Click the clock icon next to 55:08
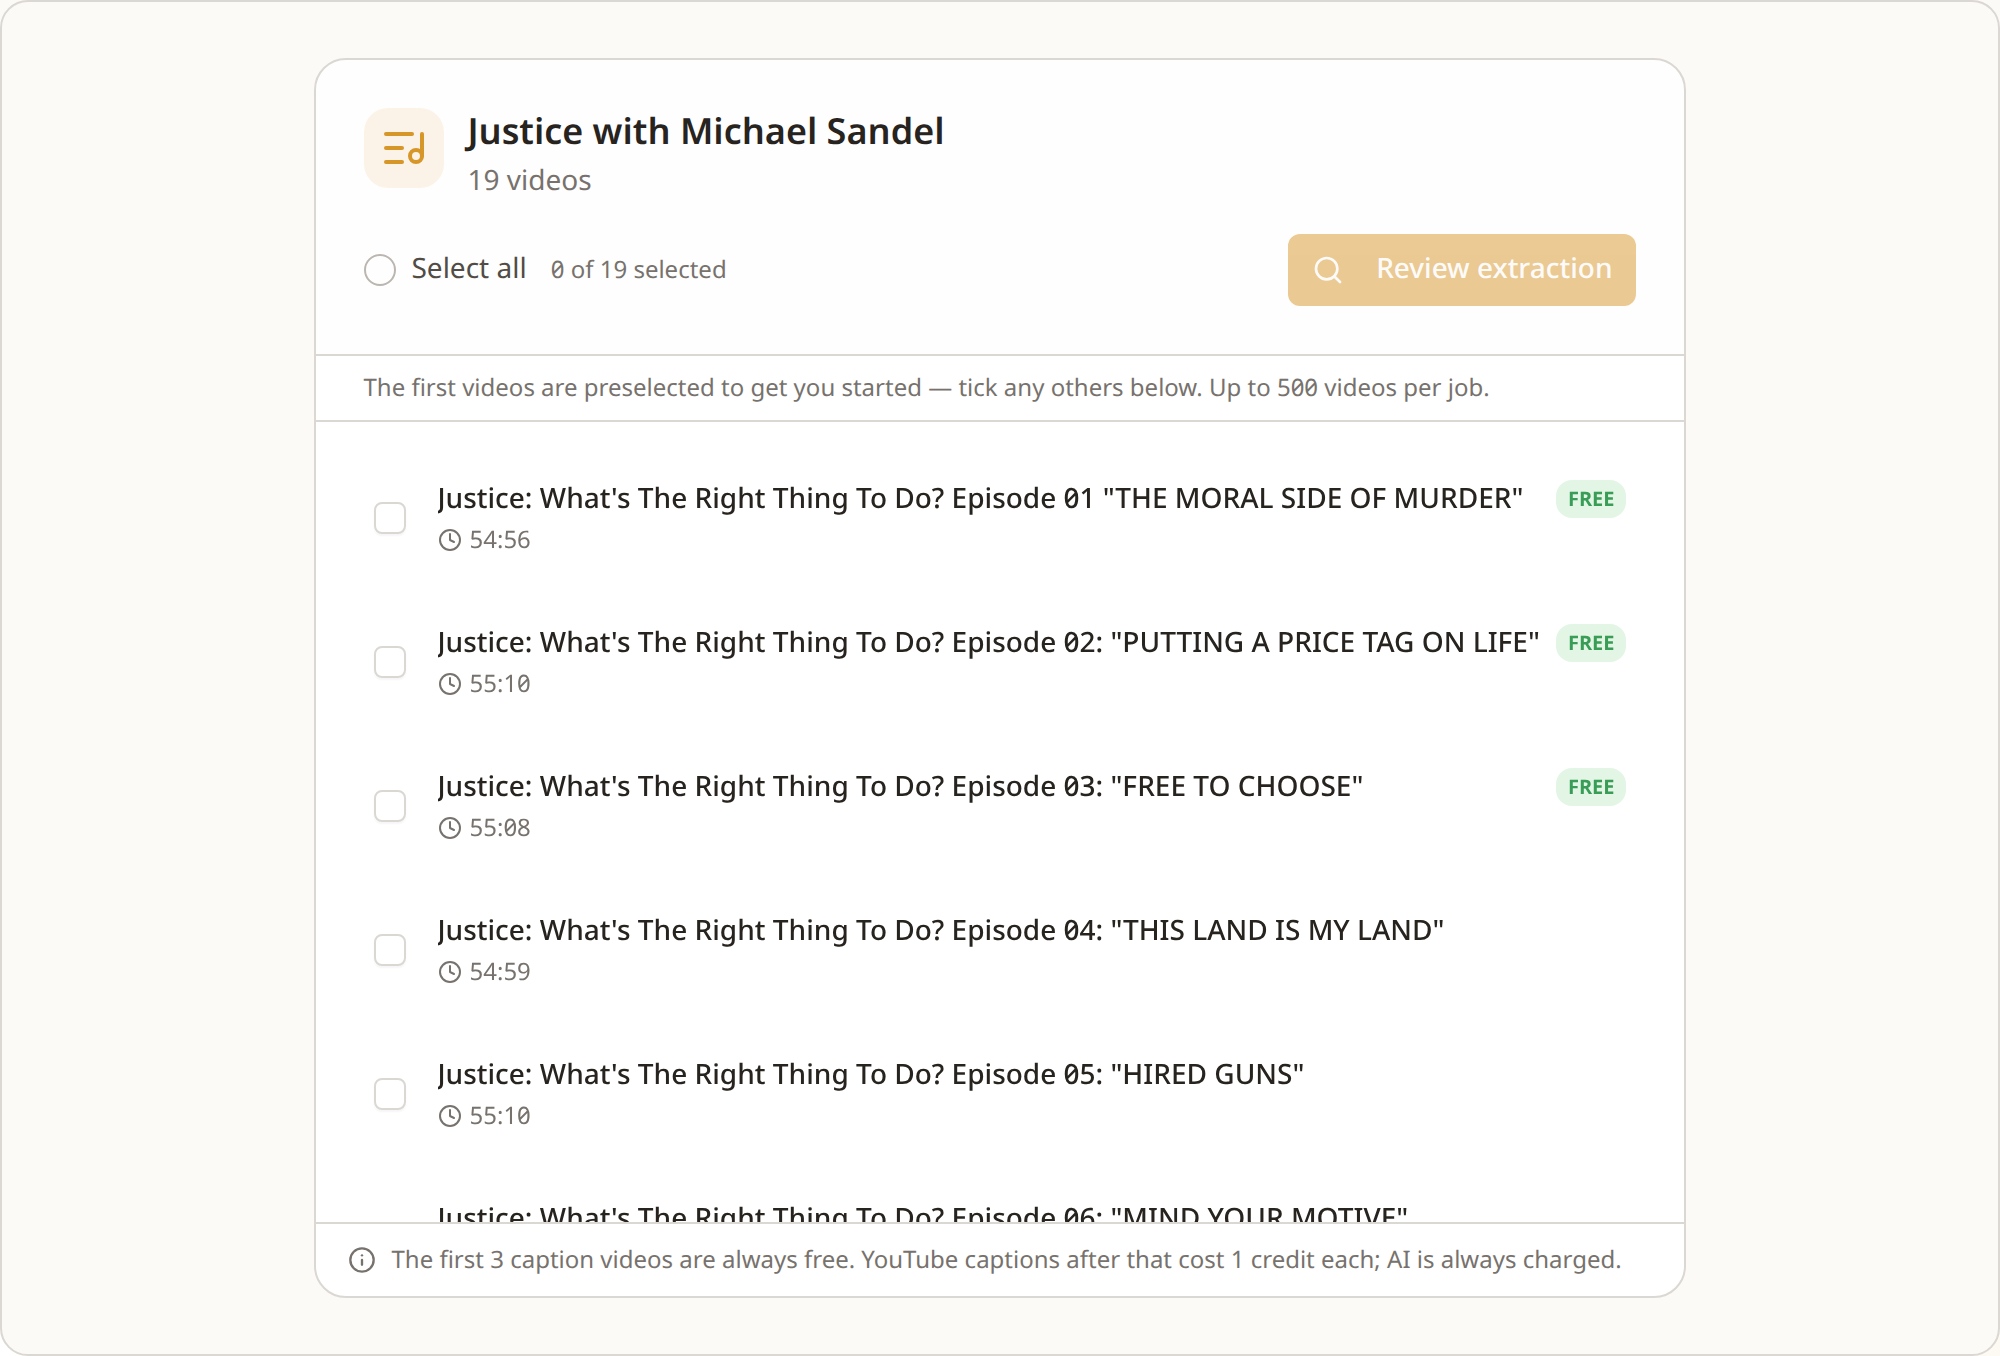Viewport: 2000px width, 1356px height. click(450, 828)
